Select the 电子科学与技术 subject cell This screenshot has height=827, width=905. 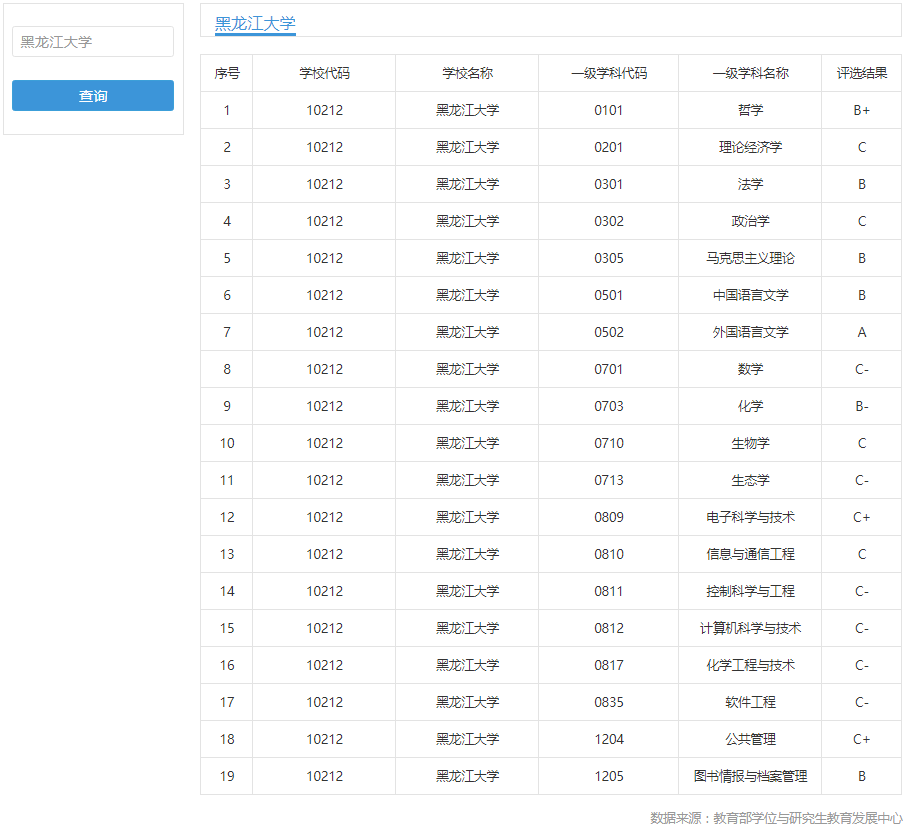750,517
